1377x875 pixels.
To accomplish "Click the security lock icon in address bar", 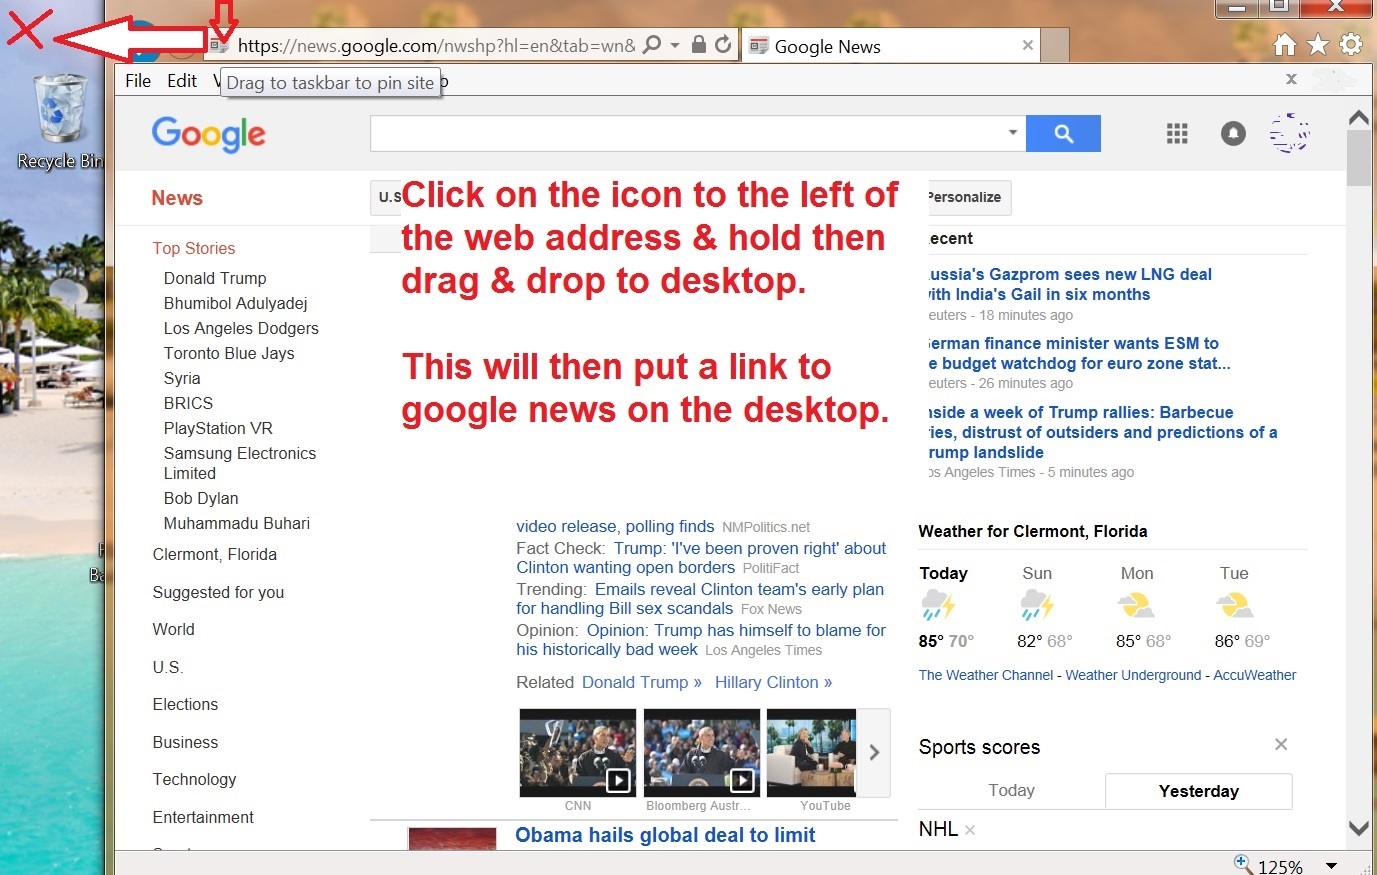I will coord(699,45).
